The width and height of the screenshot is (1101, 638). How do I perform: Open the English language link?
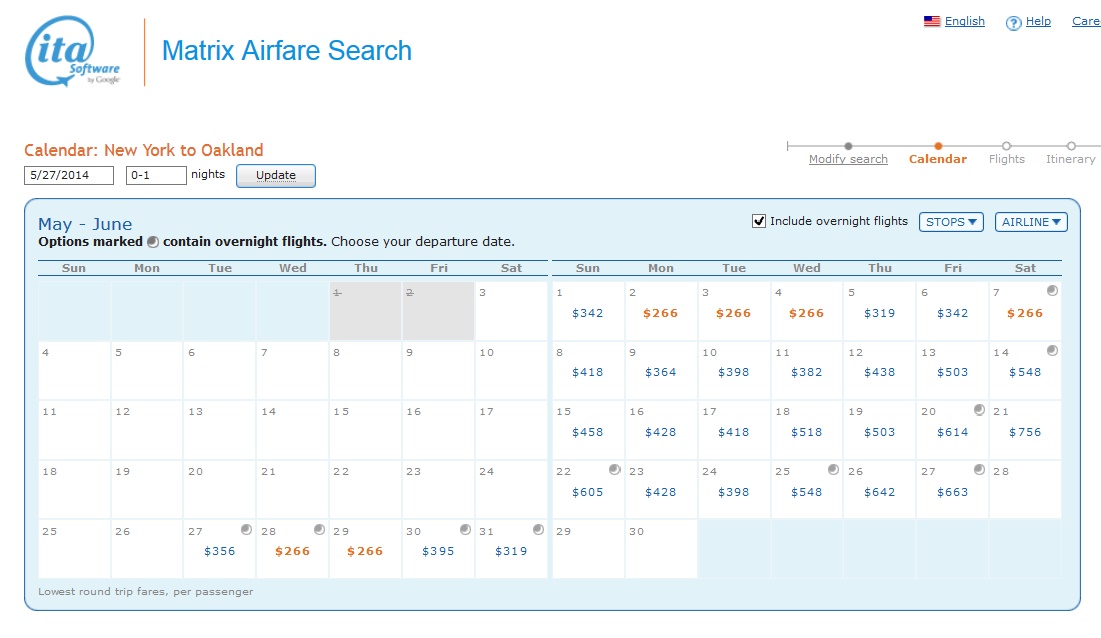tap(964, 21)
